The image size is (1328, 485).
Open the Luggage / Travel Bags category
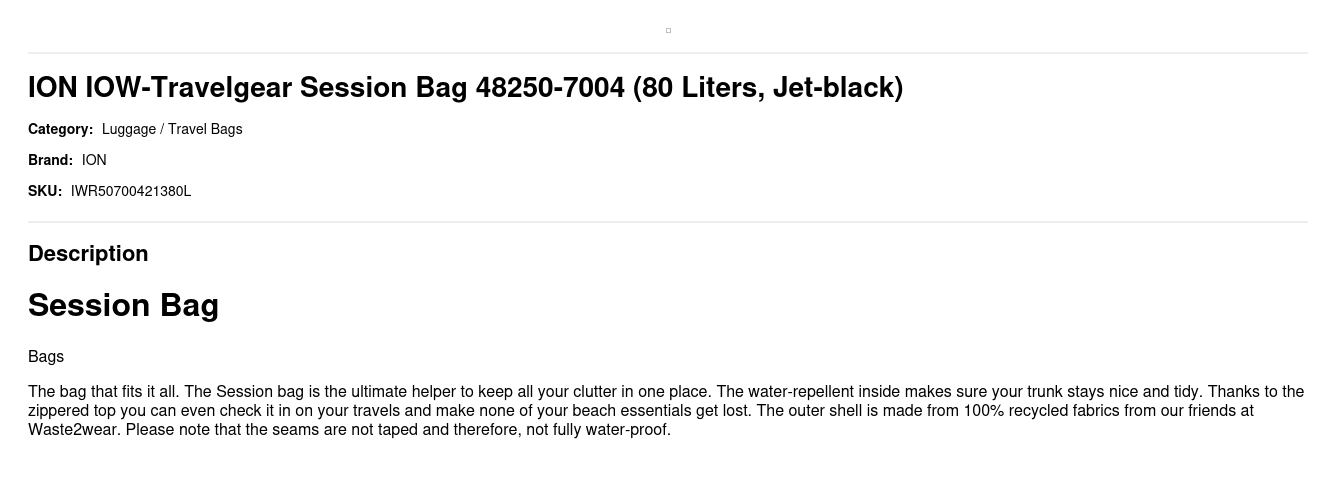click(x=172, y=129)
